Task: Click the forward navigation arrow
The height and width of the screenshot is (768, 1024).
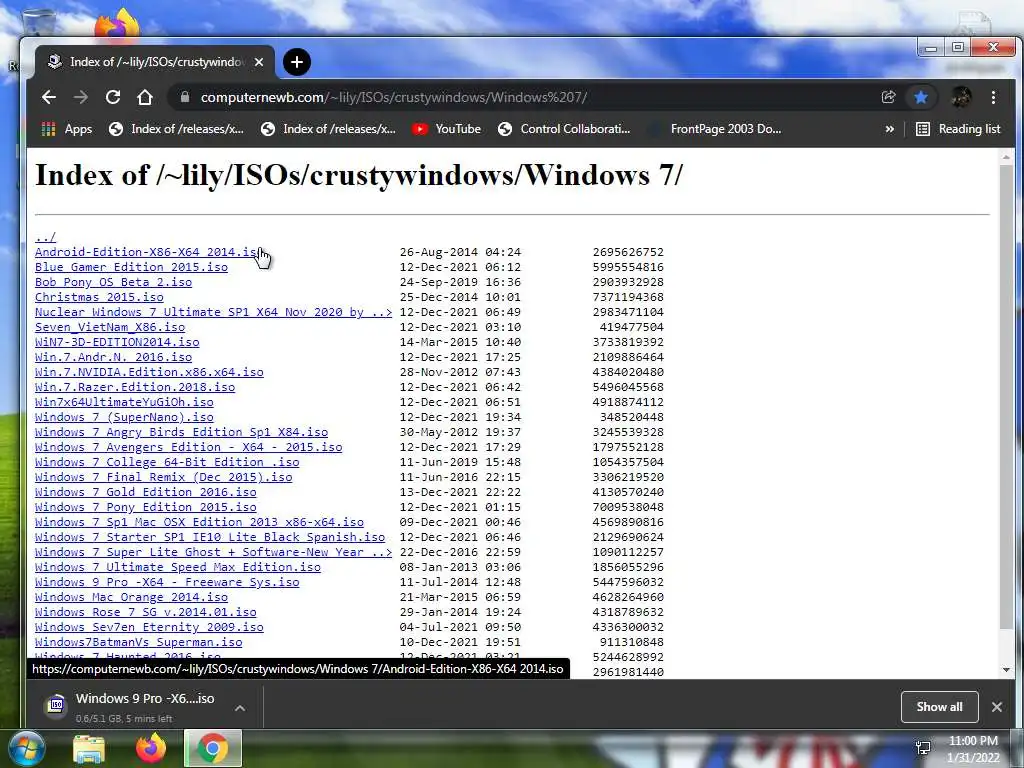Action: (x=81, y=97)
